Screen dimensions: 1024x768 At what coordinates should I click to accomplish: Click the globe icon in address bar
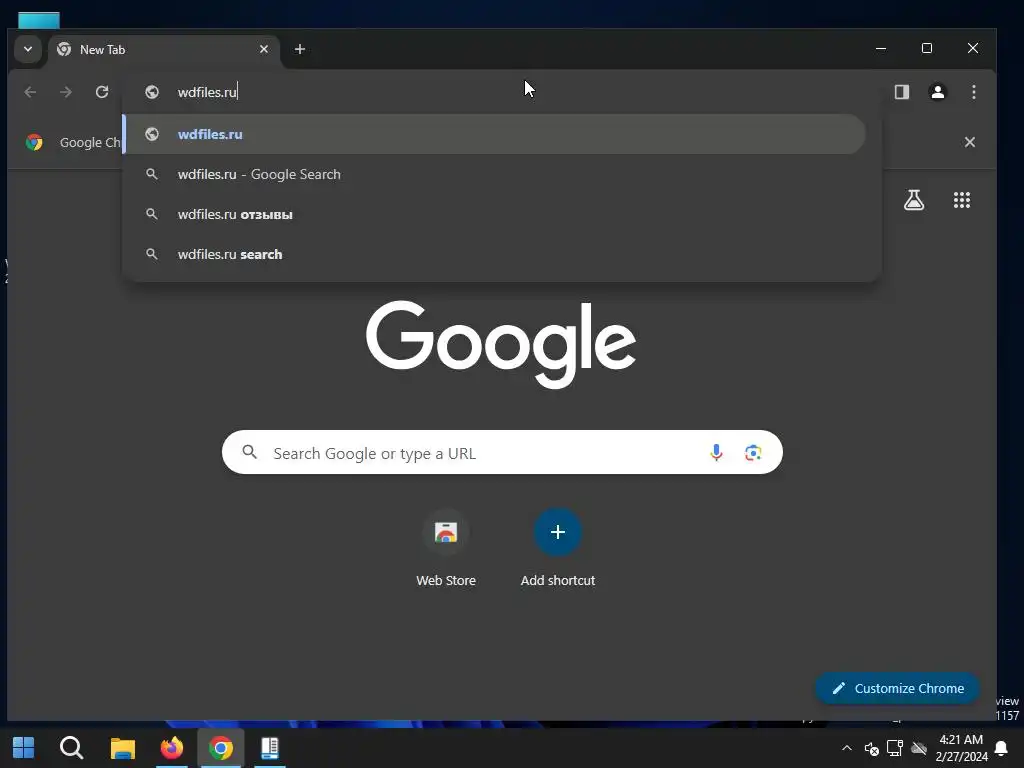click(x=152, y=92)
